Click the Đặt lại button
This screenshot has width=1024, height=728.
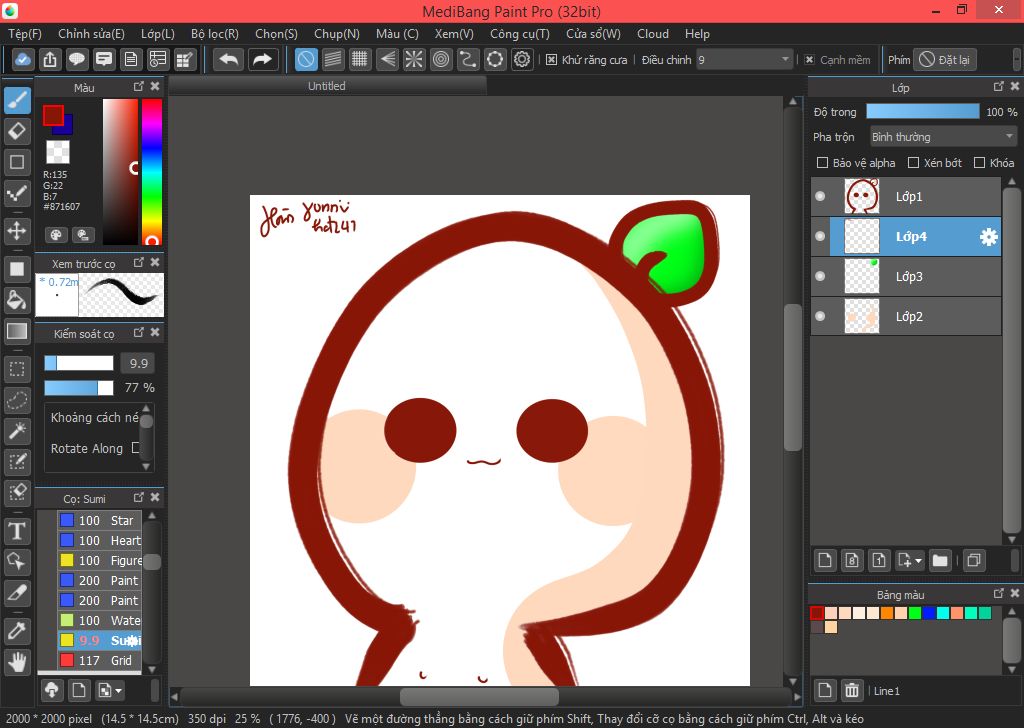[x=945, y=60]
